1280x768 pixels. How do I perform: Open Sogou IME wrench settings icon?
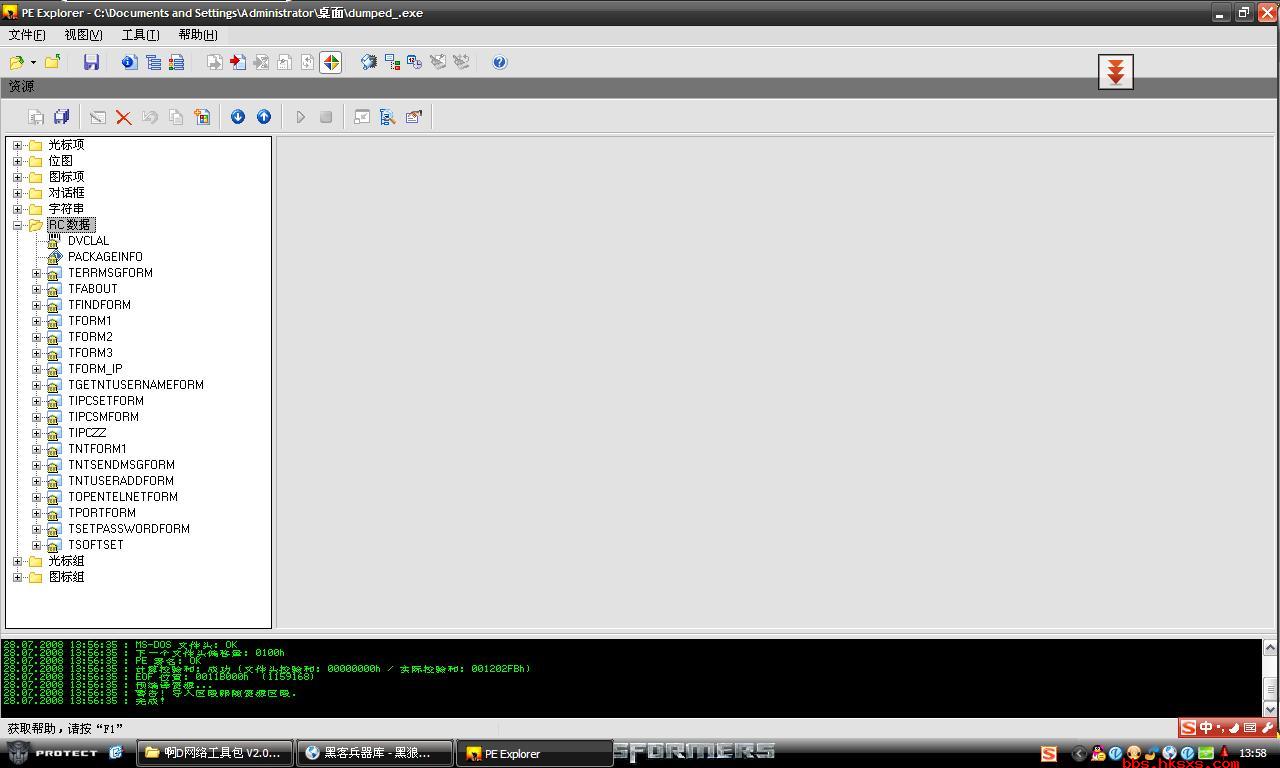click(1267, 728)
